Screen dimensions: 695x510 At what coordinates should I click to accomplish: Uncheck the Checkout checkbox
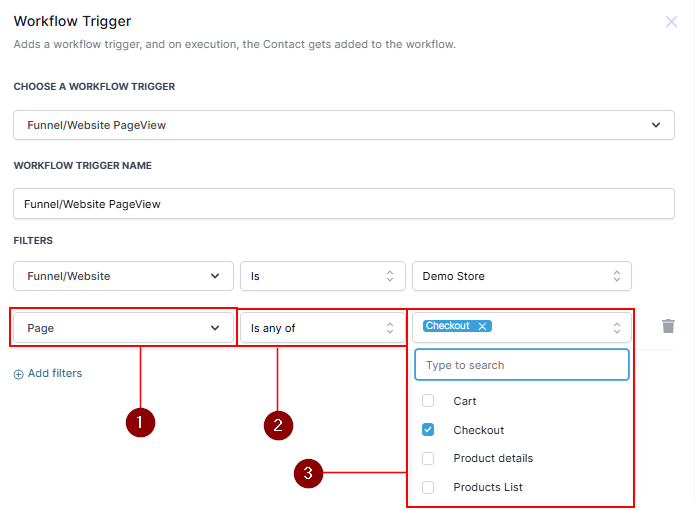(428, 430)
